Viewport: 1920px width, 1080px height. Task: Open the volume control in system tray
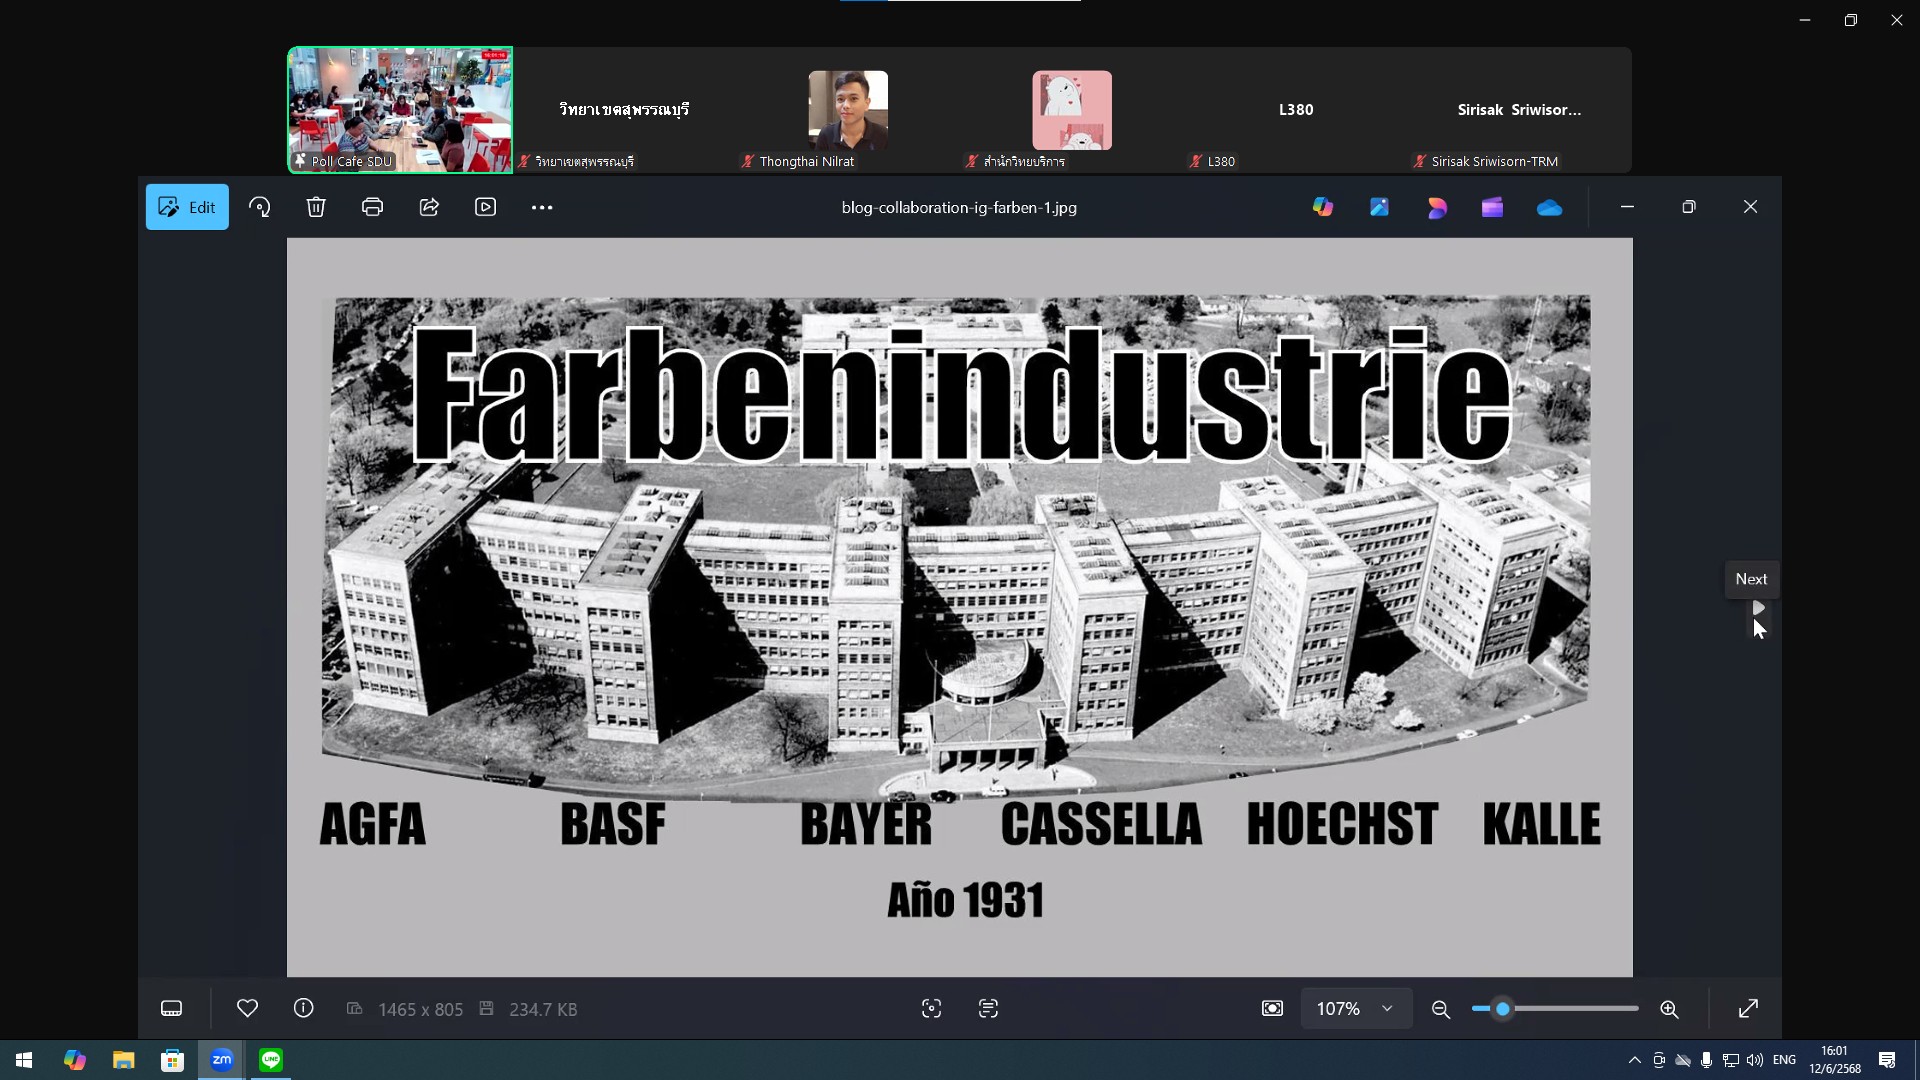point(1755,1060)
